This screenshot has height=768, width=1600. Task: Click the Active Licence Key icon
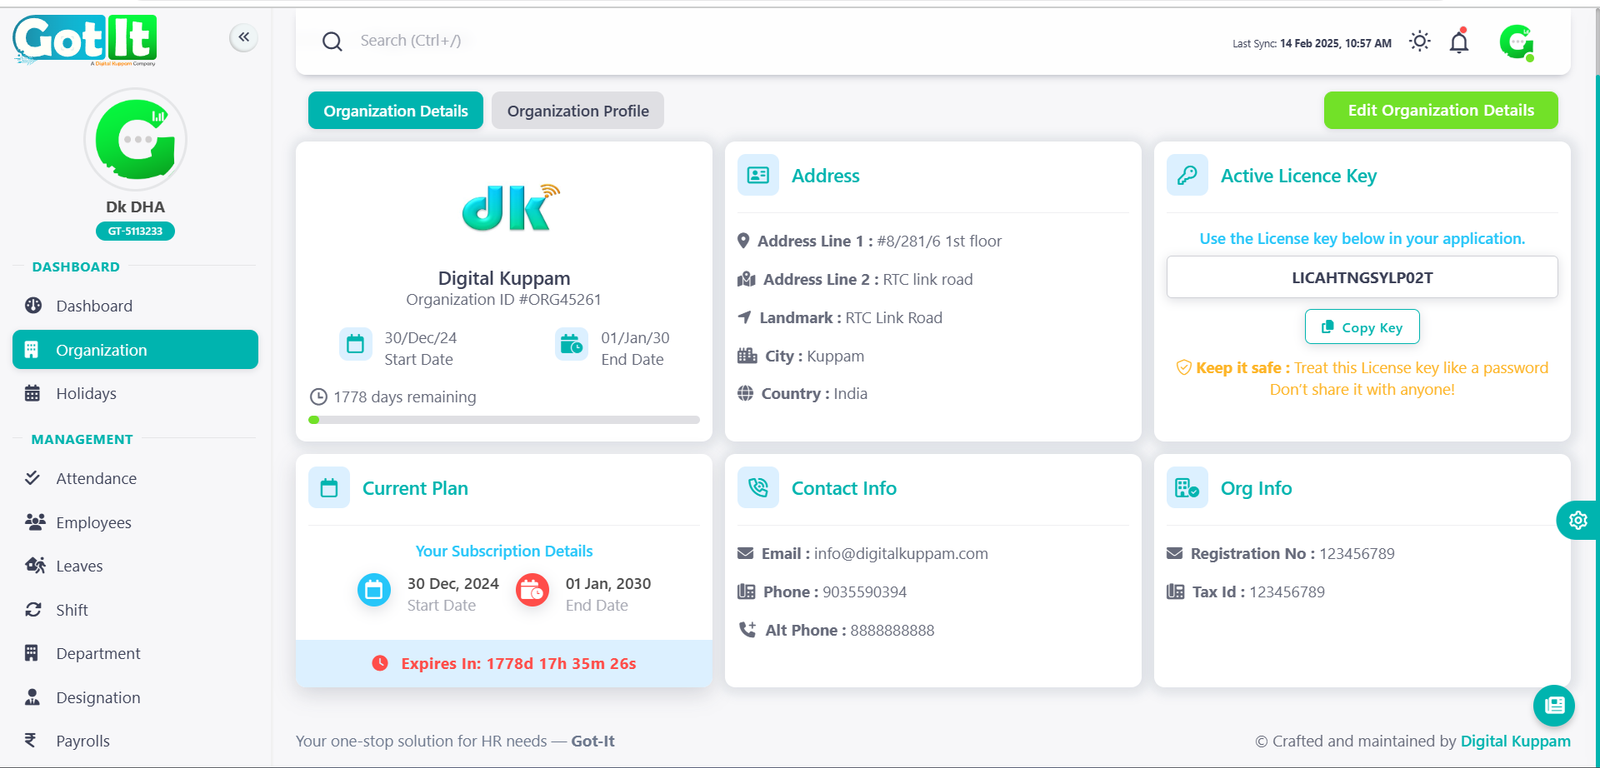point(1187,176)
